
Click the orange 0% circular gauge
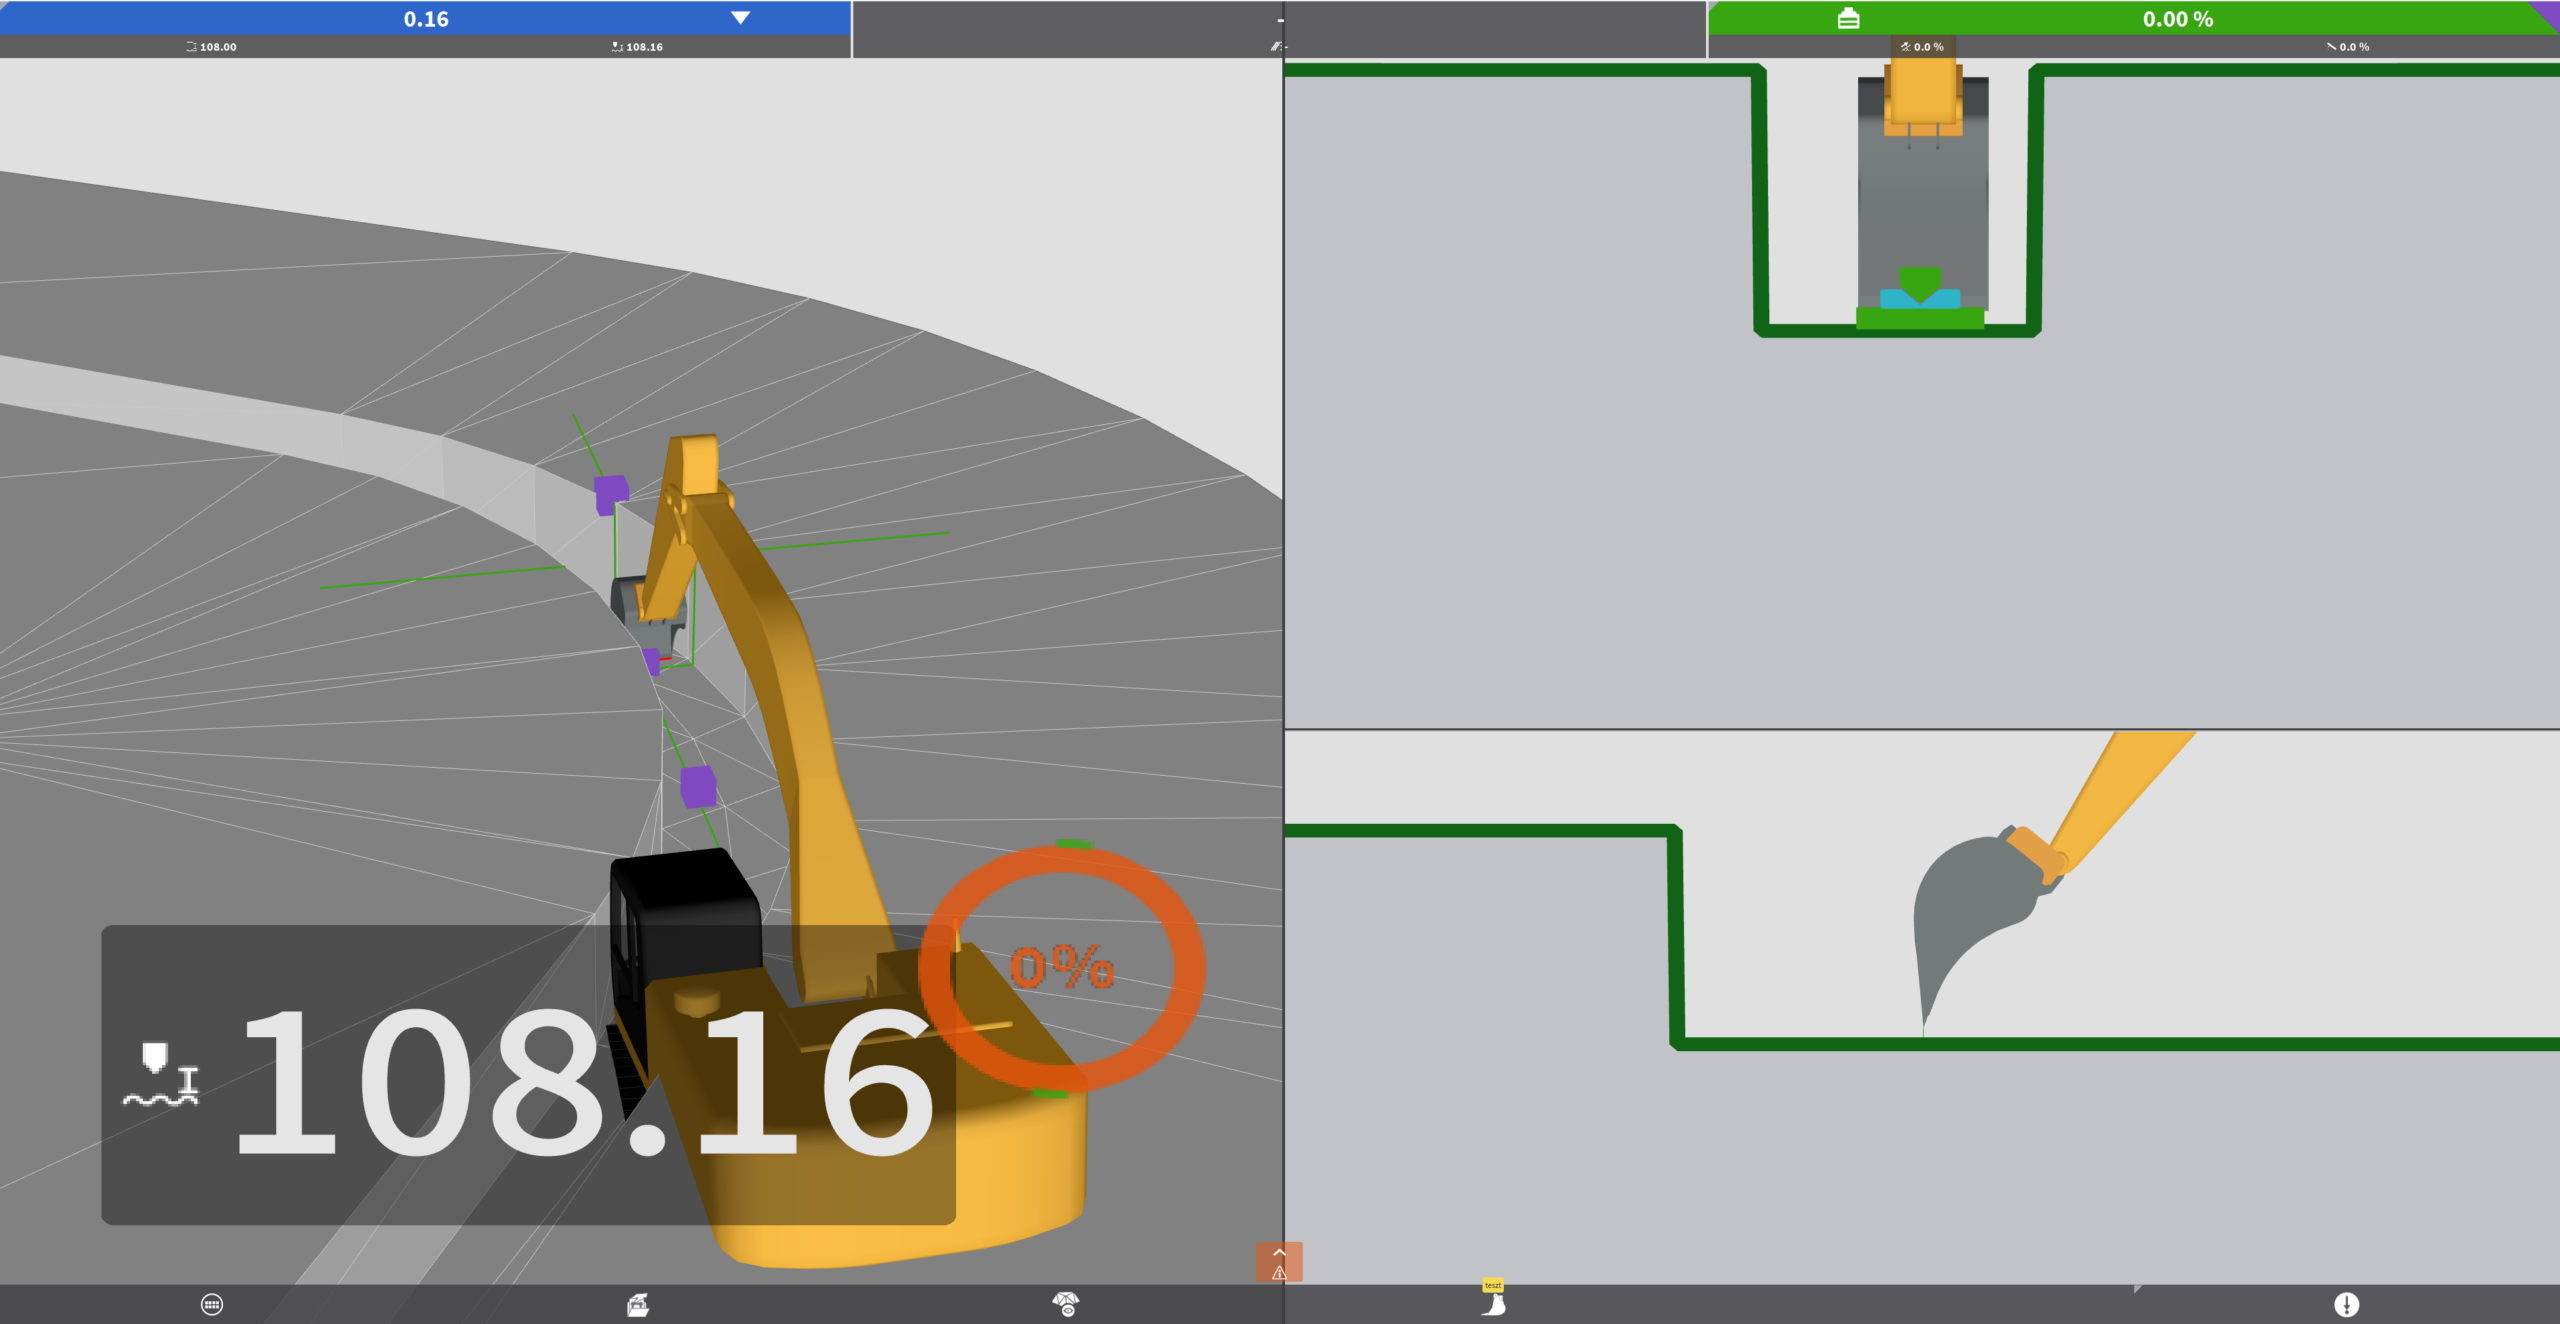[x=1062, y=968]
